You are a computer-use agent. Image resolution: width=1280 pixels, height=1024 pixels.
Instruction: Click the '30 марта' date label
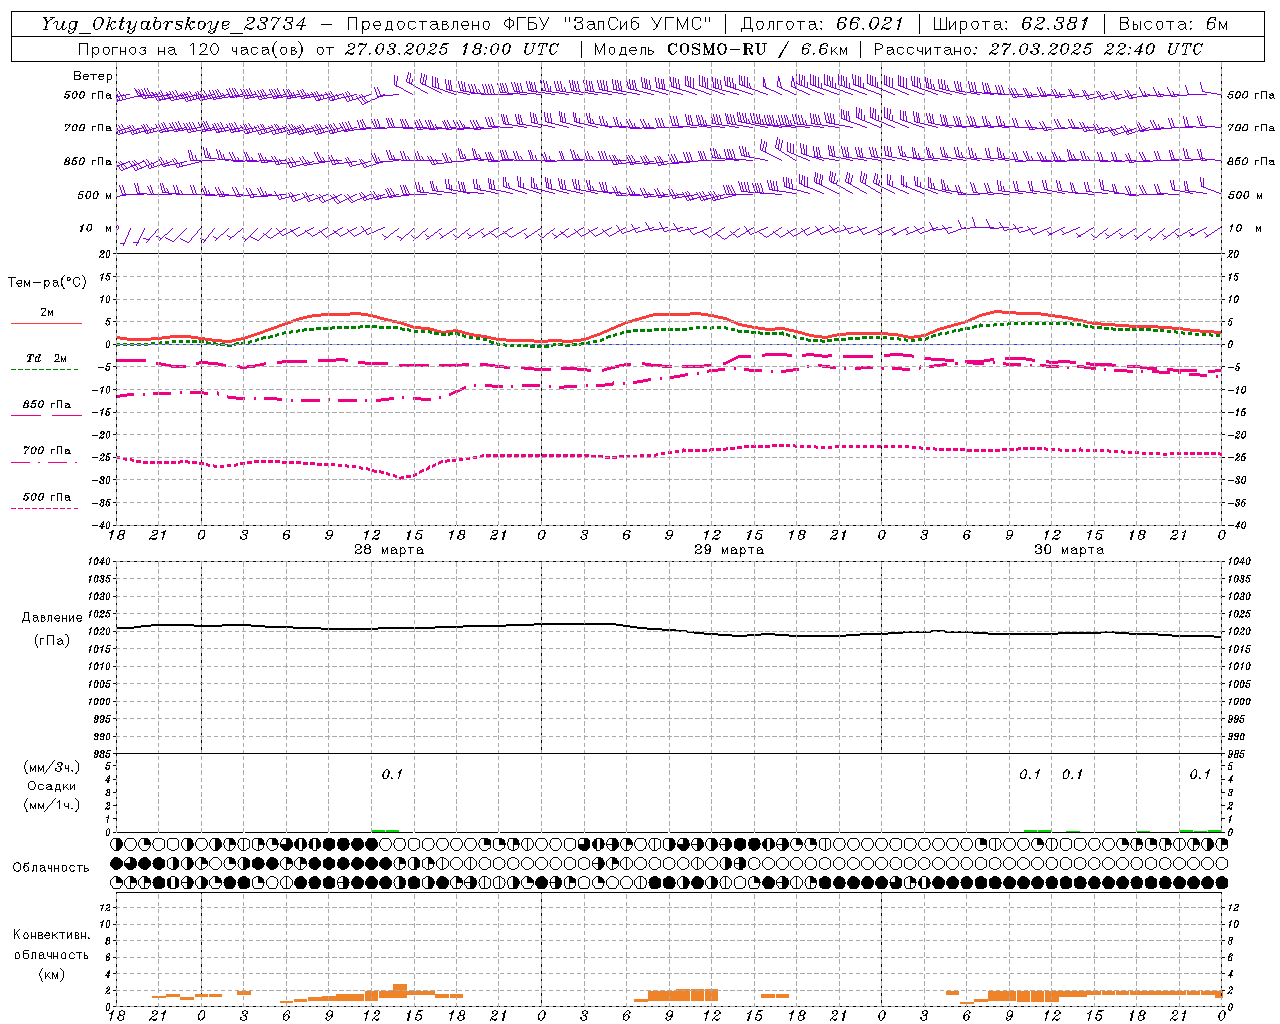coord(1069,550)
